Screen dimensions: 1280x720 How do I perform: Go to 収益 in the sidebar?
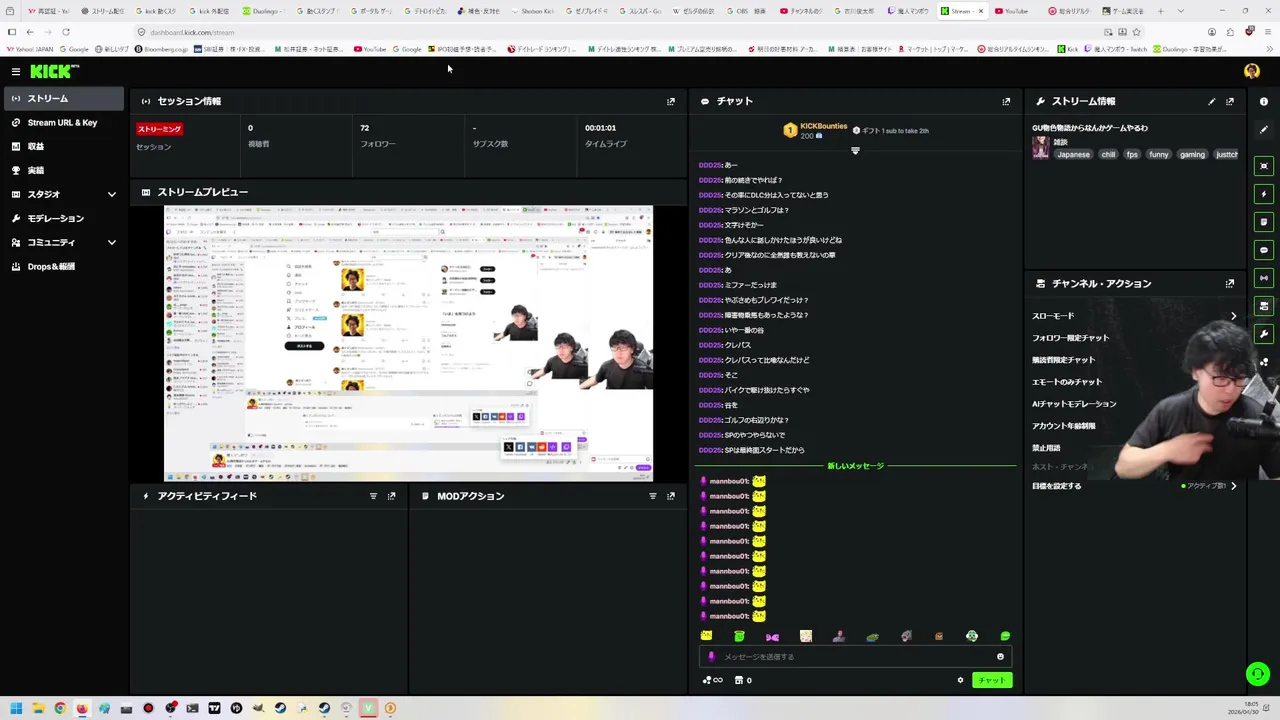[62, 146]
